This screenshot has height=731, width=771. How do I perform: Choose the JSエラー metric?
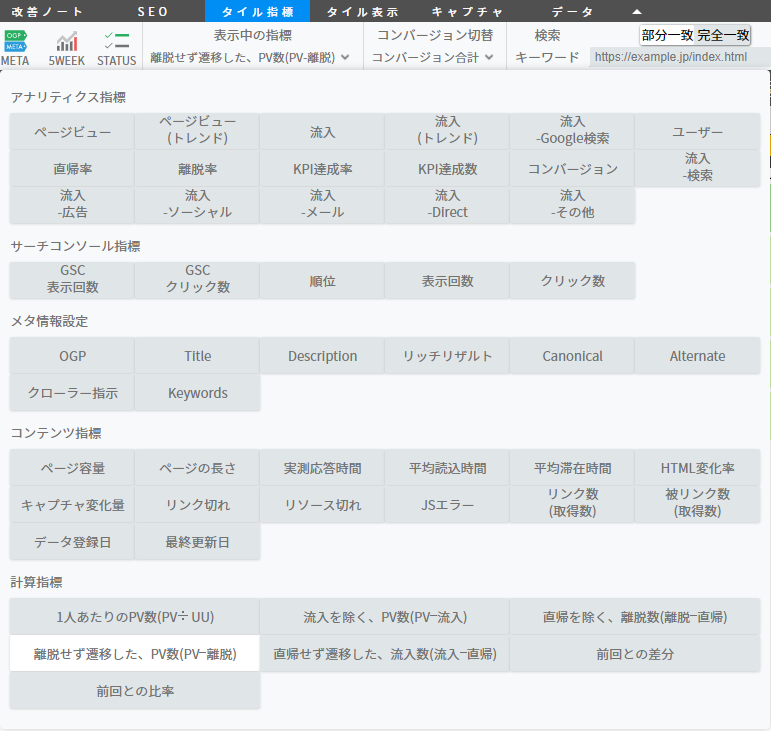(x=447, y=504)
